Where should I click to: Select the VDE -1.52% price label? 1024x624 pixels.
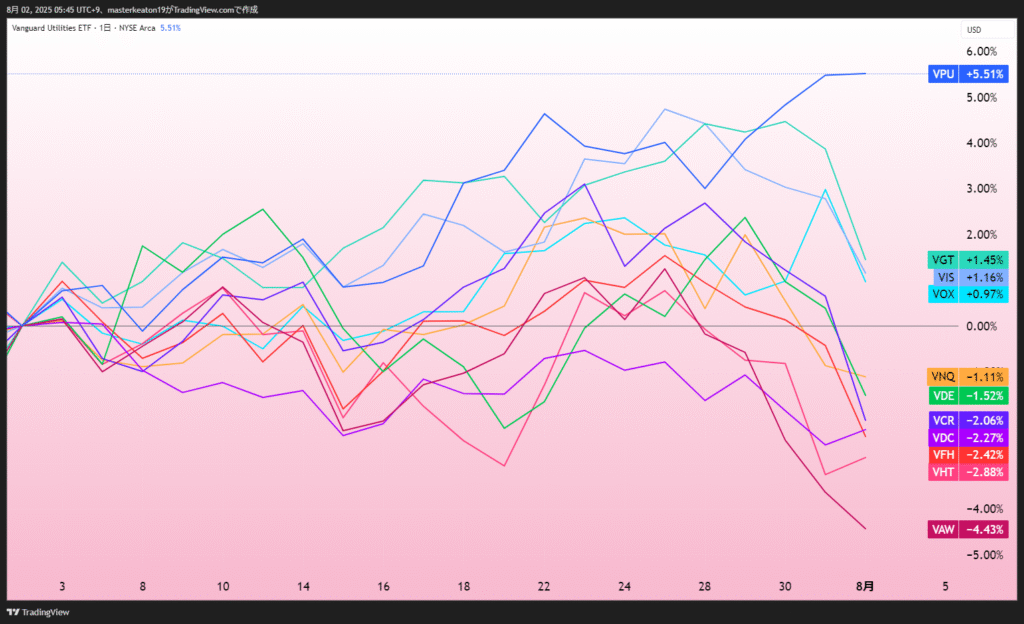(968, 396)
